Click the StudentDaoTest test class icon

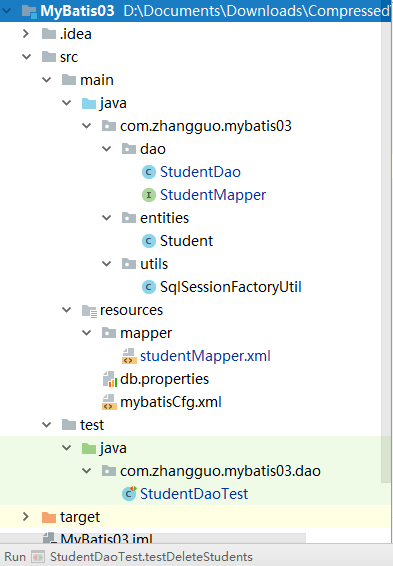point(129,494)
